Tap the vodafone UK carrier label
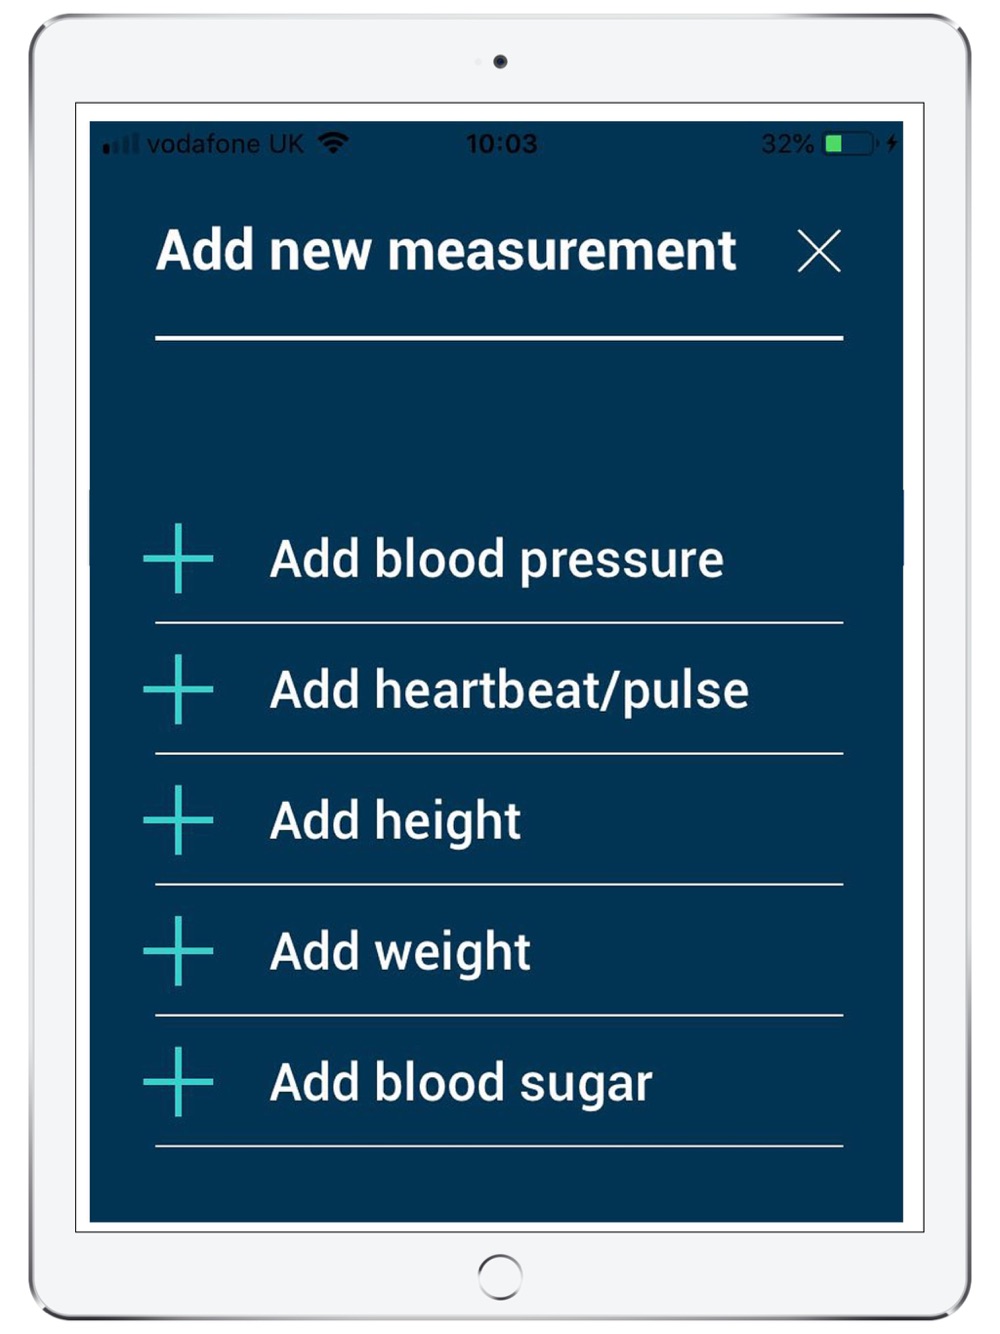This screenshot has width=1000, height=1334. tap(225, 144)
